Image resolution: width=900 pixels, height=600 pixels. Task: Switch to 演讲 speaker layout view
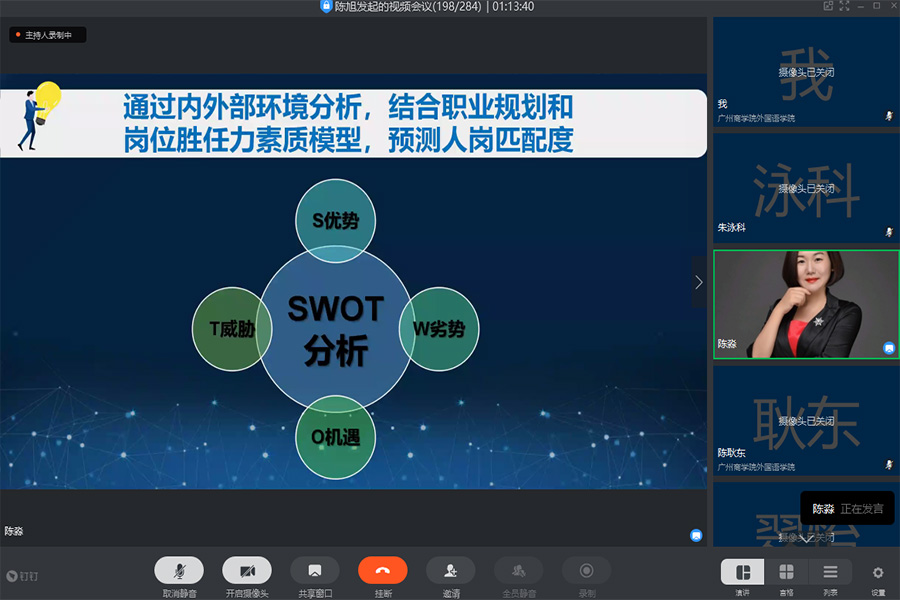(742, 572)
